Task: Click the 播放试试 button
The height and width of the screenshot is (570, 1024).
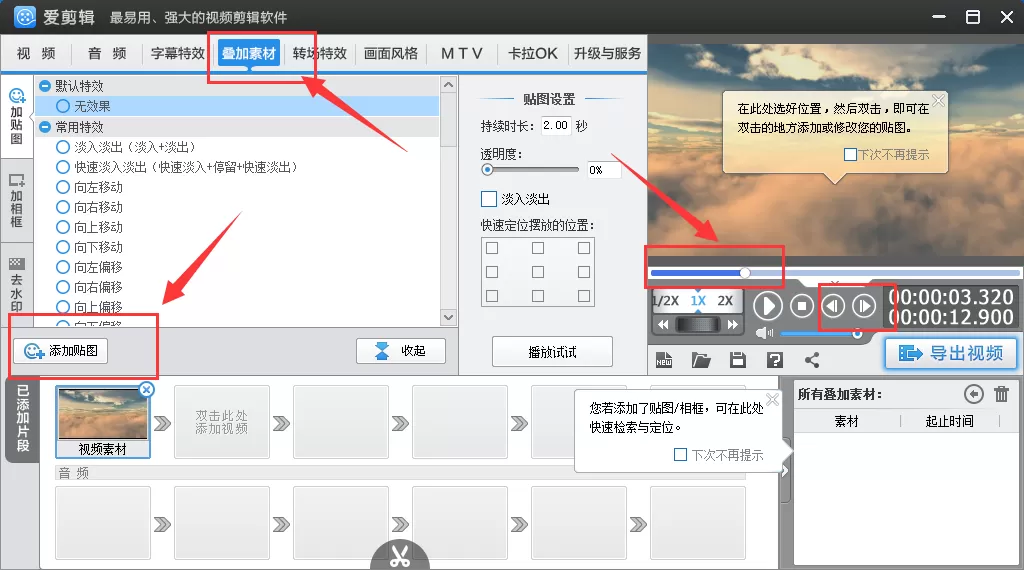Action: point(552,353)
